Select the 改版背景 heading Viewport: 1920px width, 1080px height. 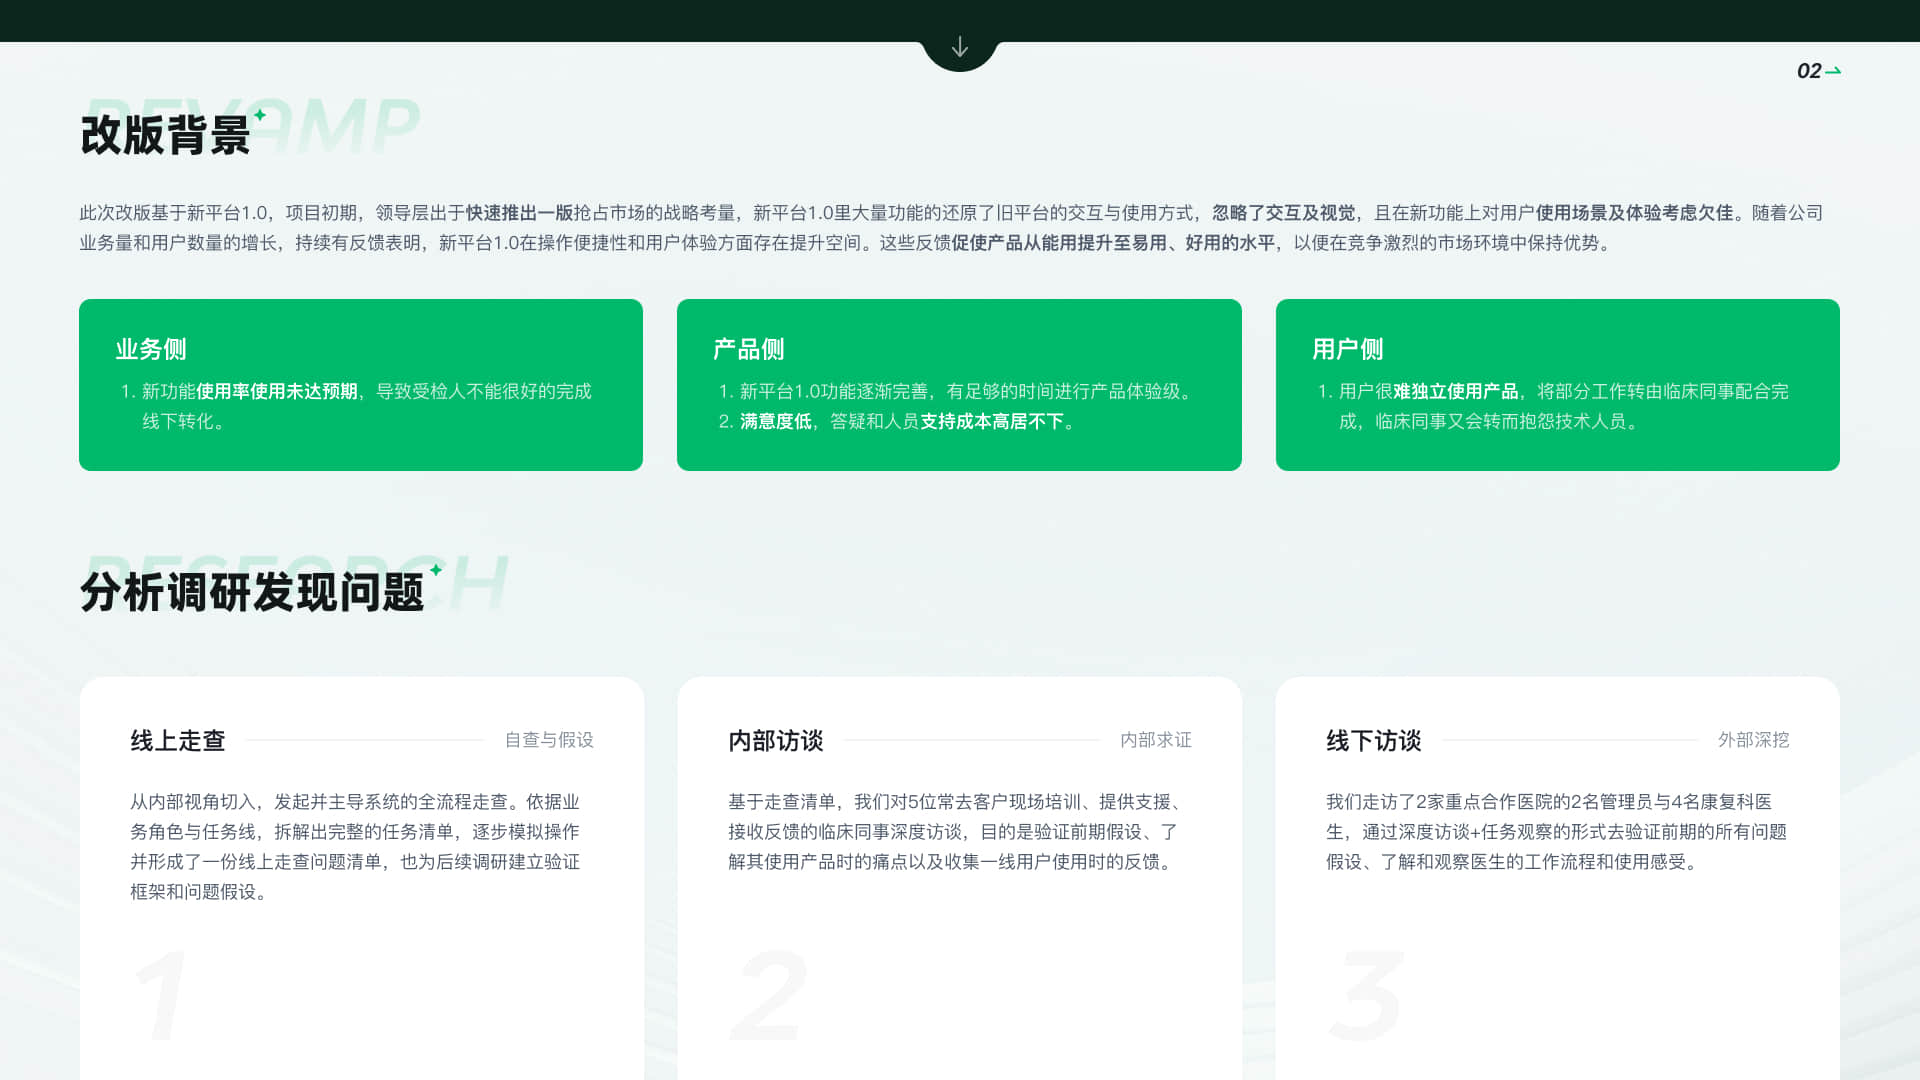165,135
